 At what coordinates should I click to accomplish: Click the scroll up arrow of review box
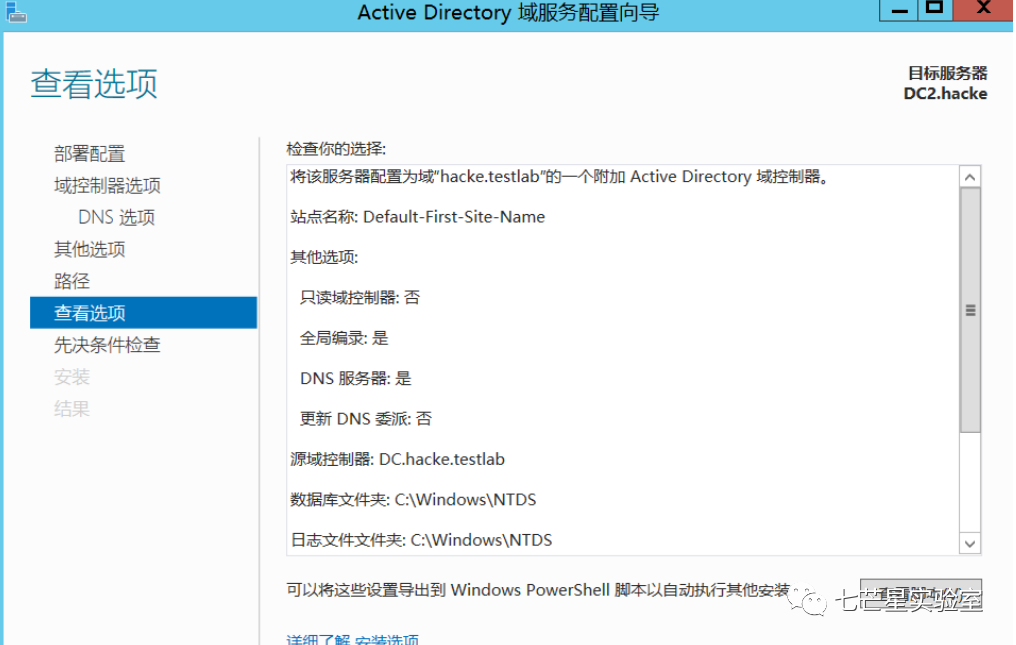(969, 177)
